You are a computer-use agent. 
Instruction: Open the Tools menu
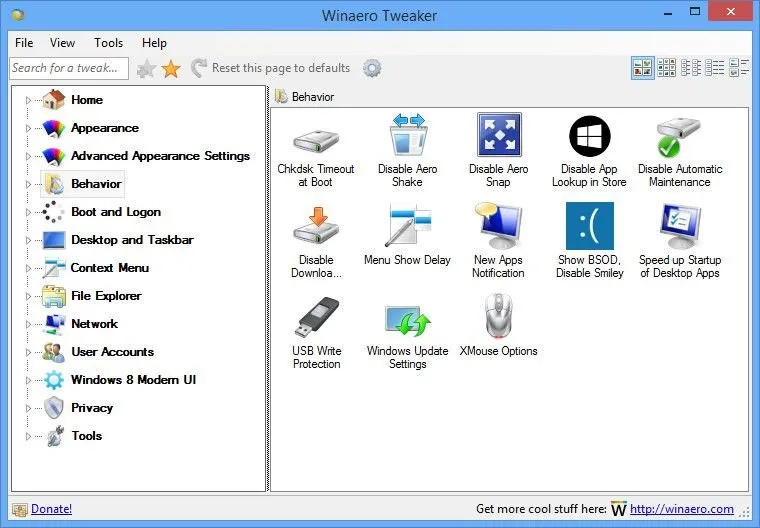tap(108, 43)
